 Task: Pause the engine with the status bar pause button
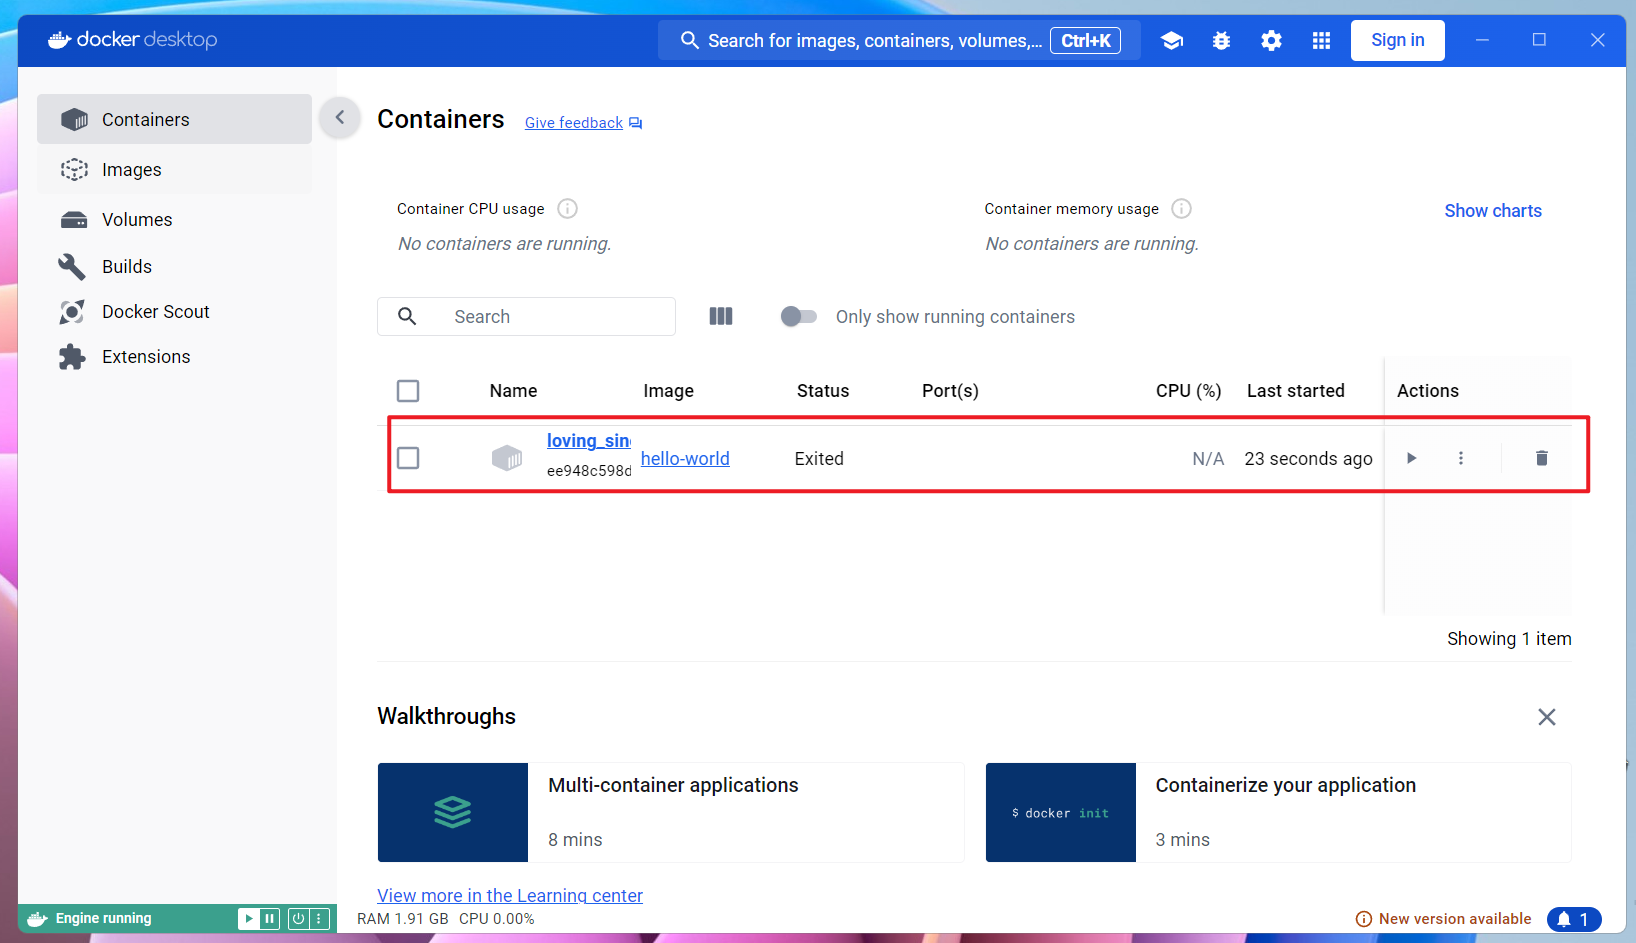click(x=269, y=918)
